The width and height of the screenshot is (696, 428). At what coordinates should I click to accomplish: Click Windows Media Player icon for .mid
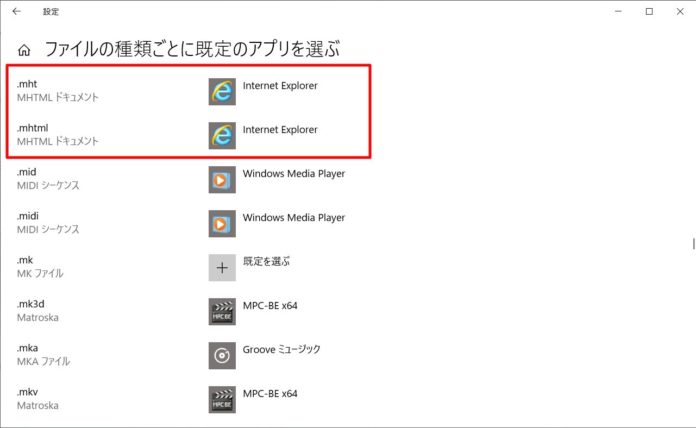tap(222, 179)
